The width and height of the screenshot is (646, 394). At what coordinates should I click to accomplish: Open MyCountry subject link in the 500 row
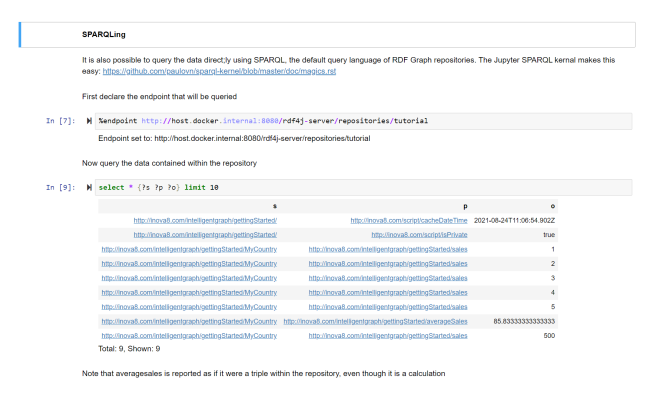(189, 336)
